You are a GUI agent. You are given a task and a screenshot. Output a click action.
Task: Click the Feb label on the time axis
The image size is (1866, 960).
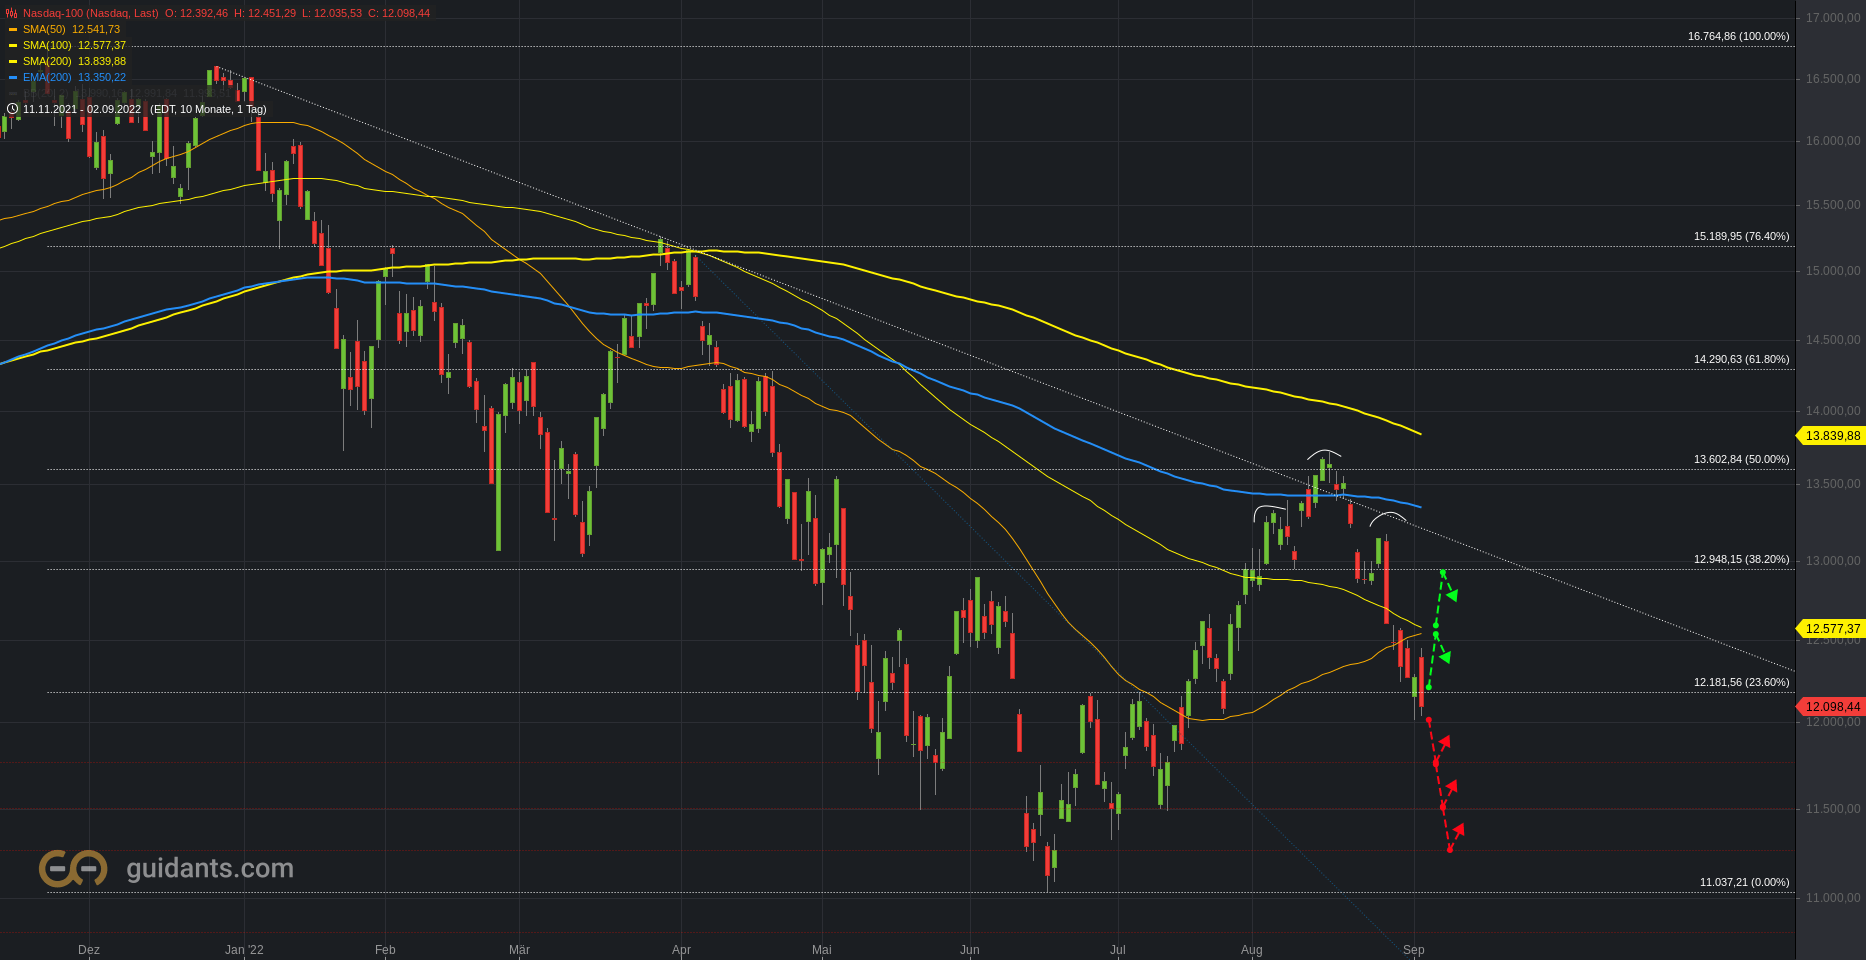385,950
